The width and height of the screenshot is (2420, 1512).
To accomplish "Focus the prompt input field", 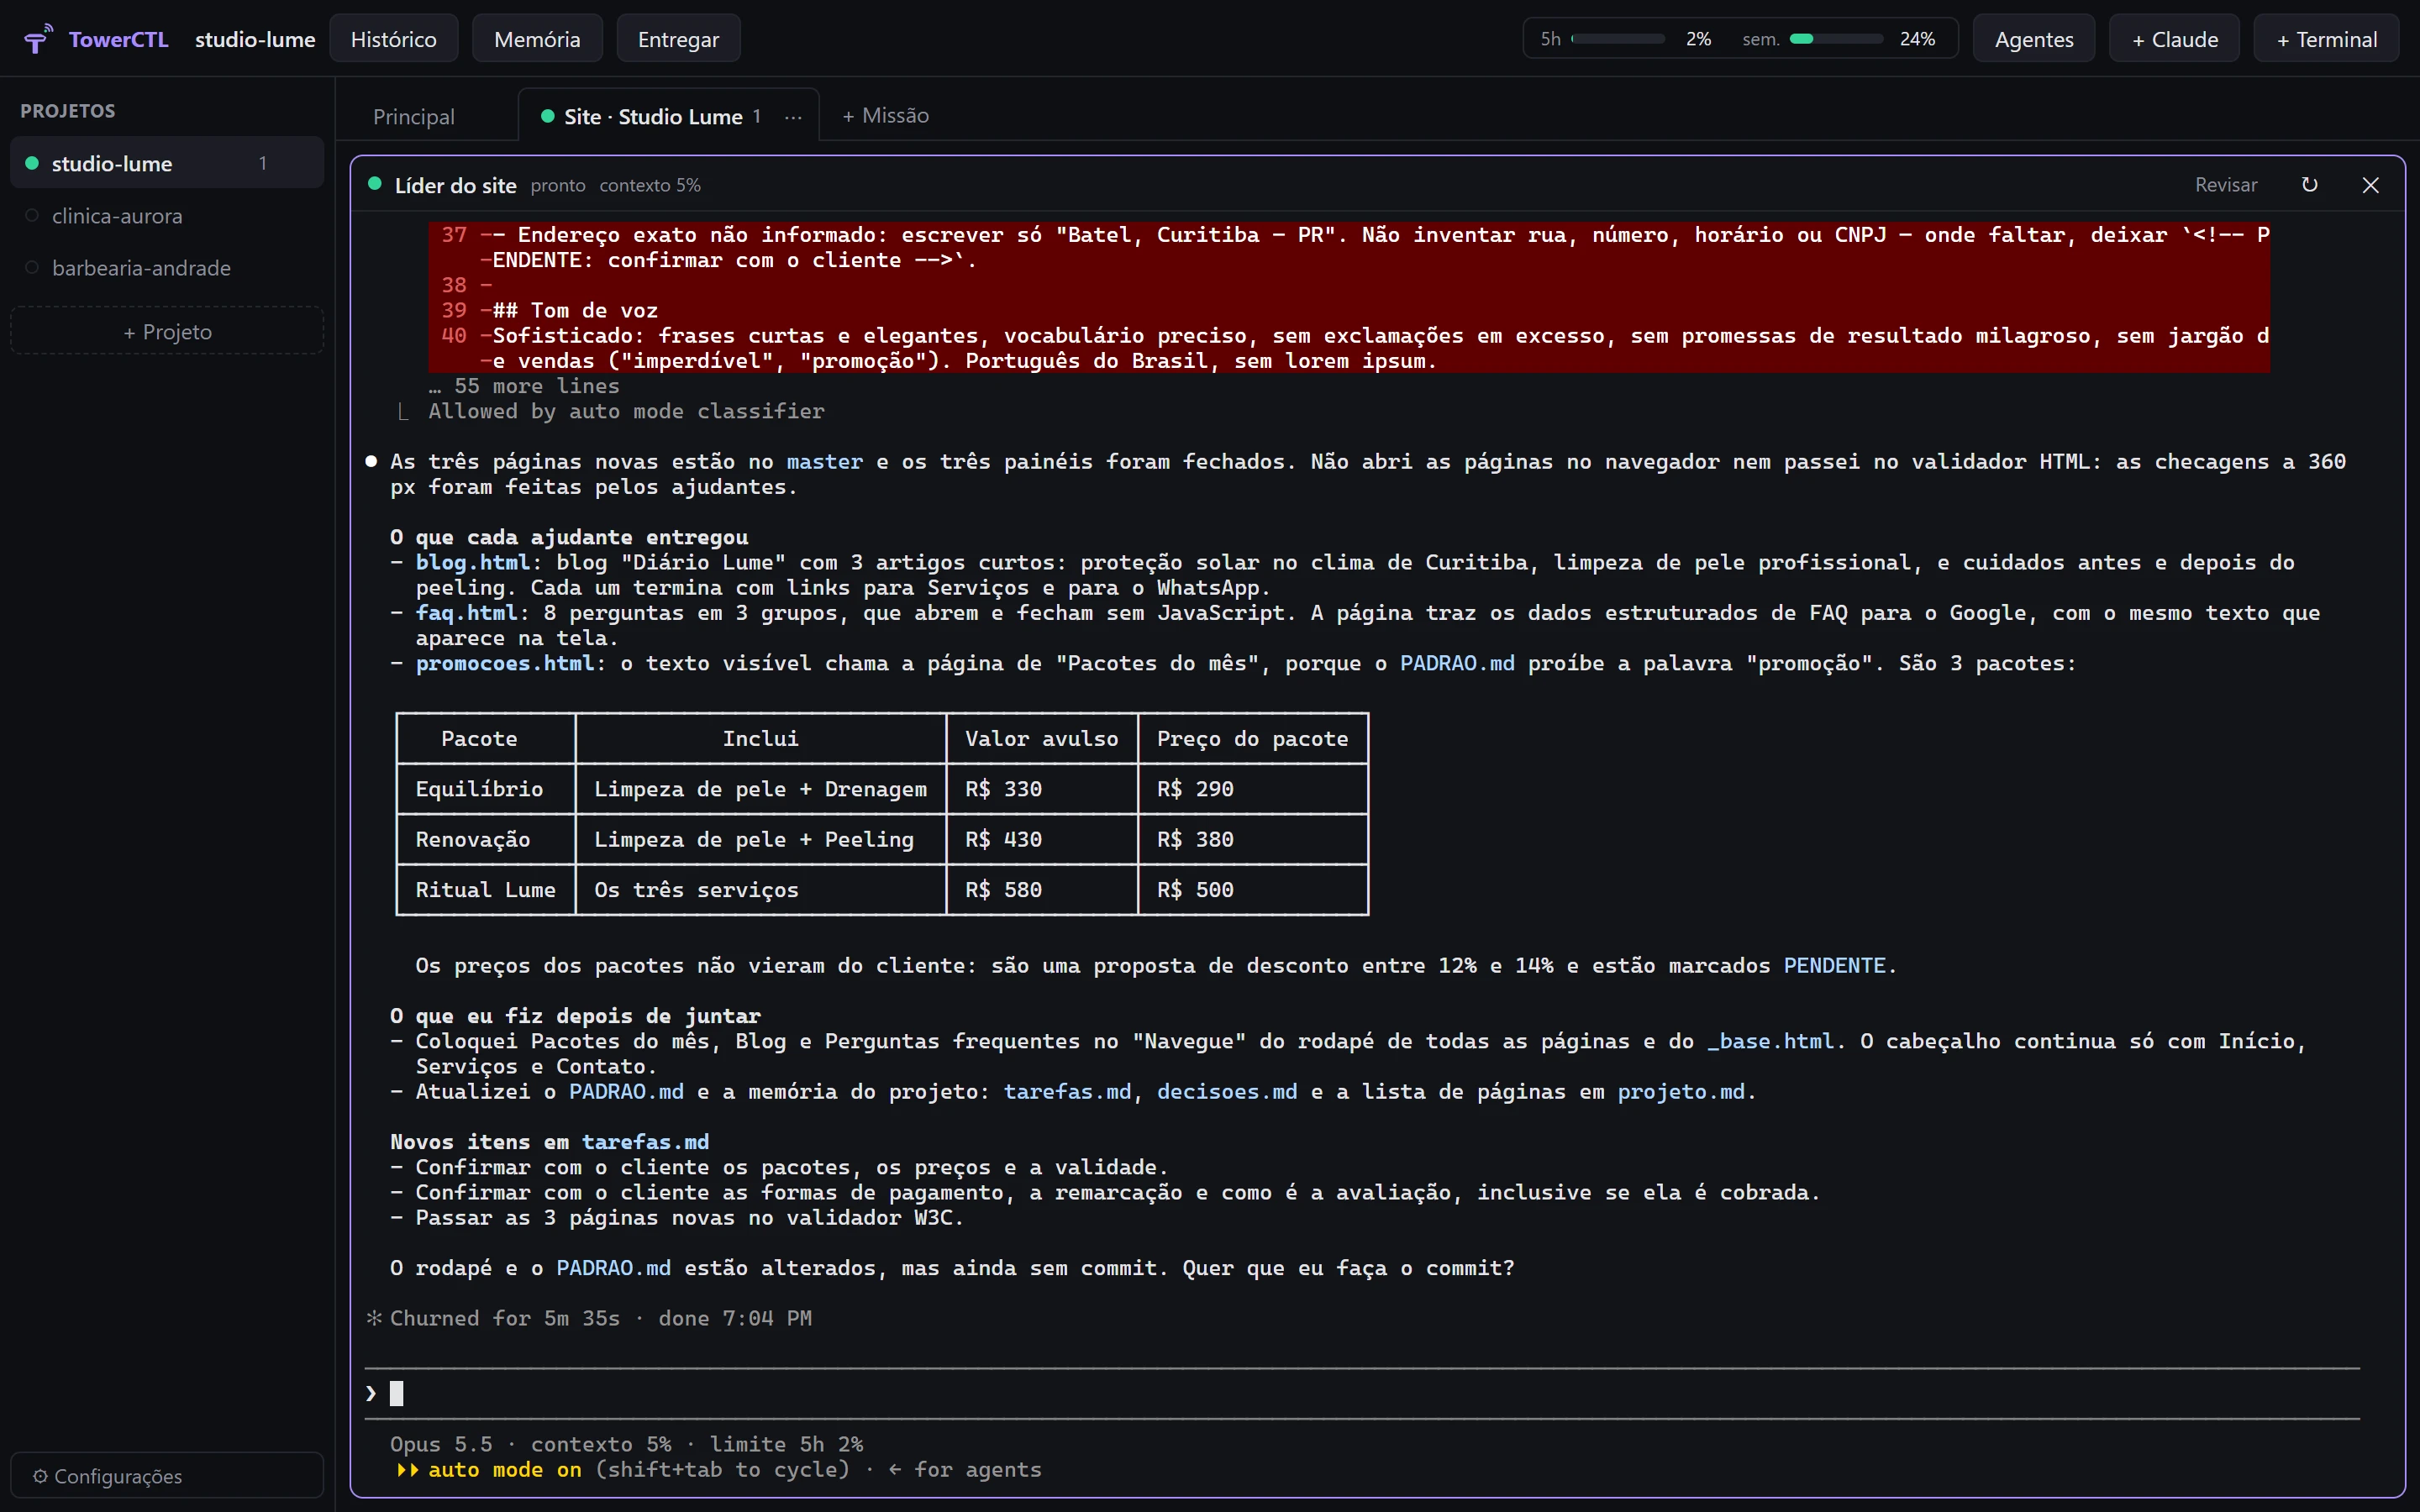I will [1362, 1393].
